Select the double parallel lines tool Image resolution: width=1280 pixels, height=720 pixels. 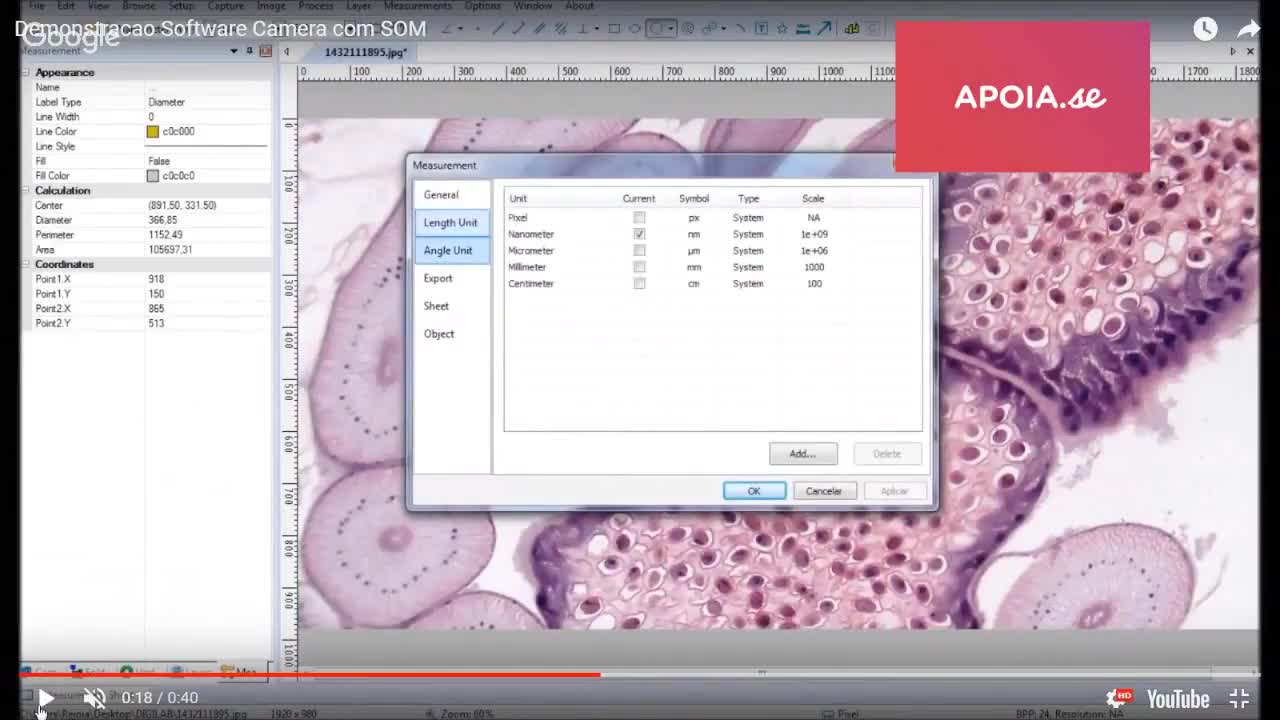tap(561, 29)
